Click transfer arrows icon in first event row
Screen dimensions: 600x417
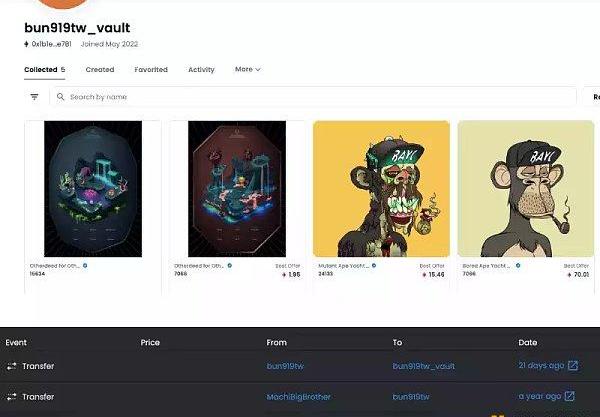coord(11,366)
